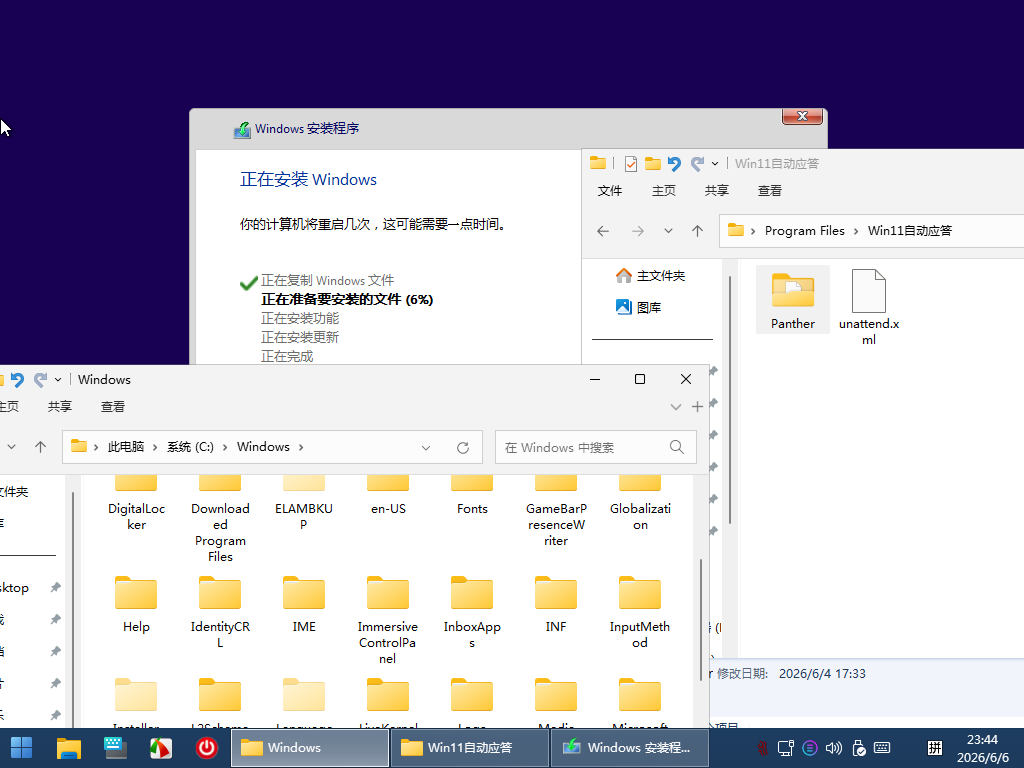Click Program Files in the breadcrumb path
The height and width of the screenshot is (768, 1024).
[805, 231]
